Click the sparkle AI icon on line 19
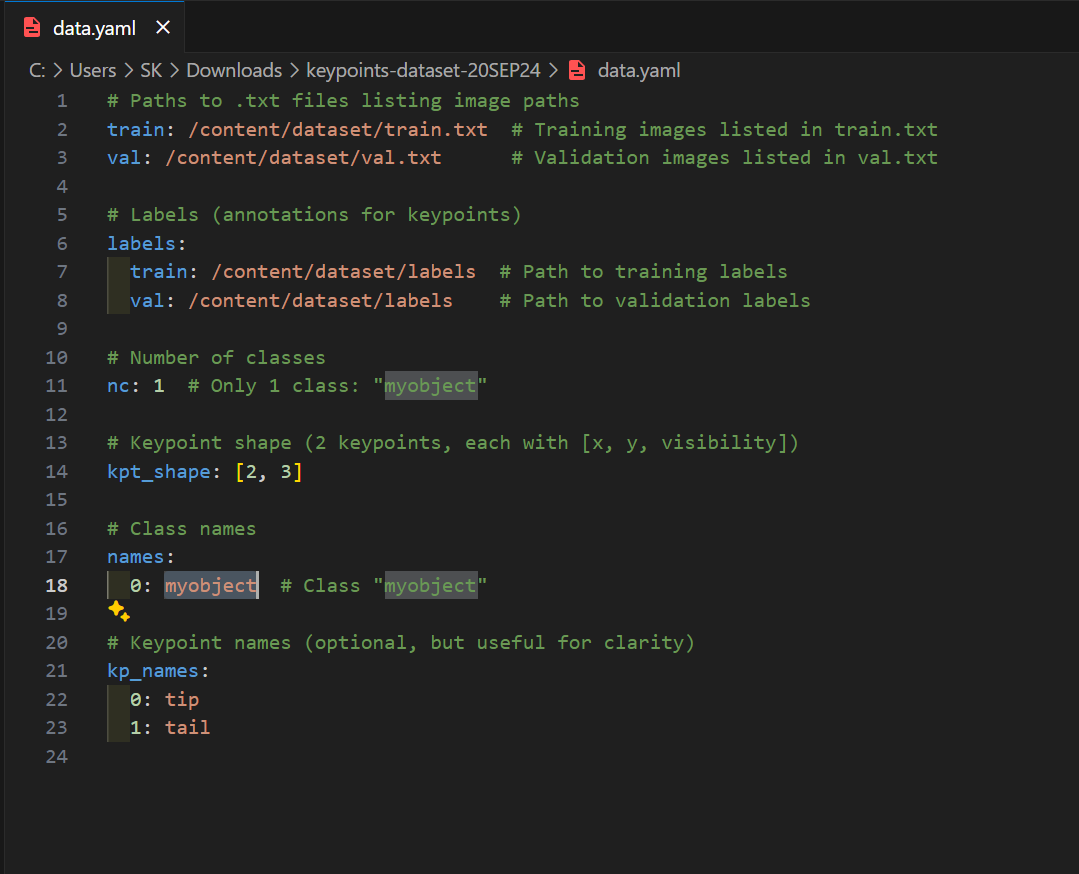The width and height of the screenshot is (1079, 874). click(x=118, y=612)
